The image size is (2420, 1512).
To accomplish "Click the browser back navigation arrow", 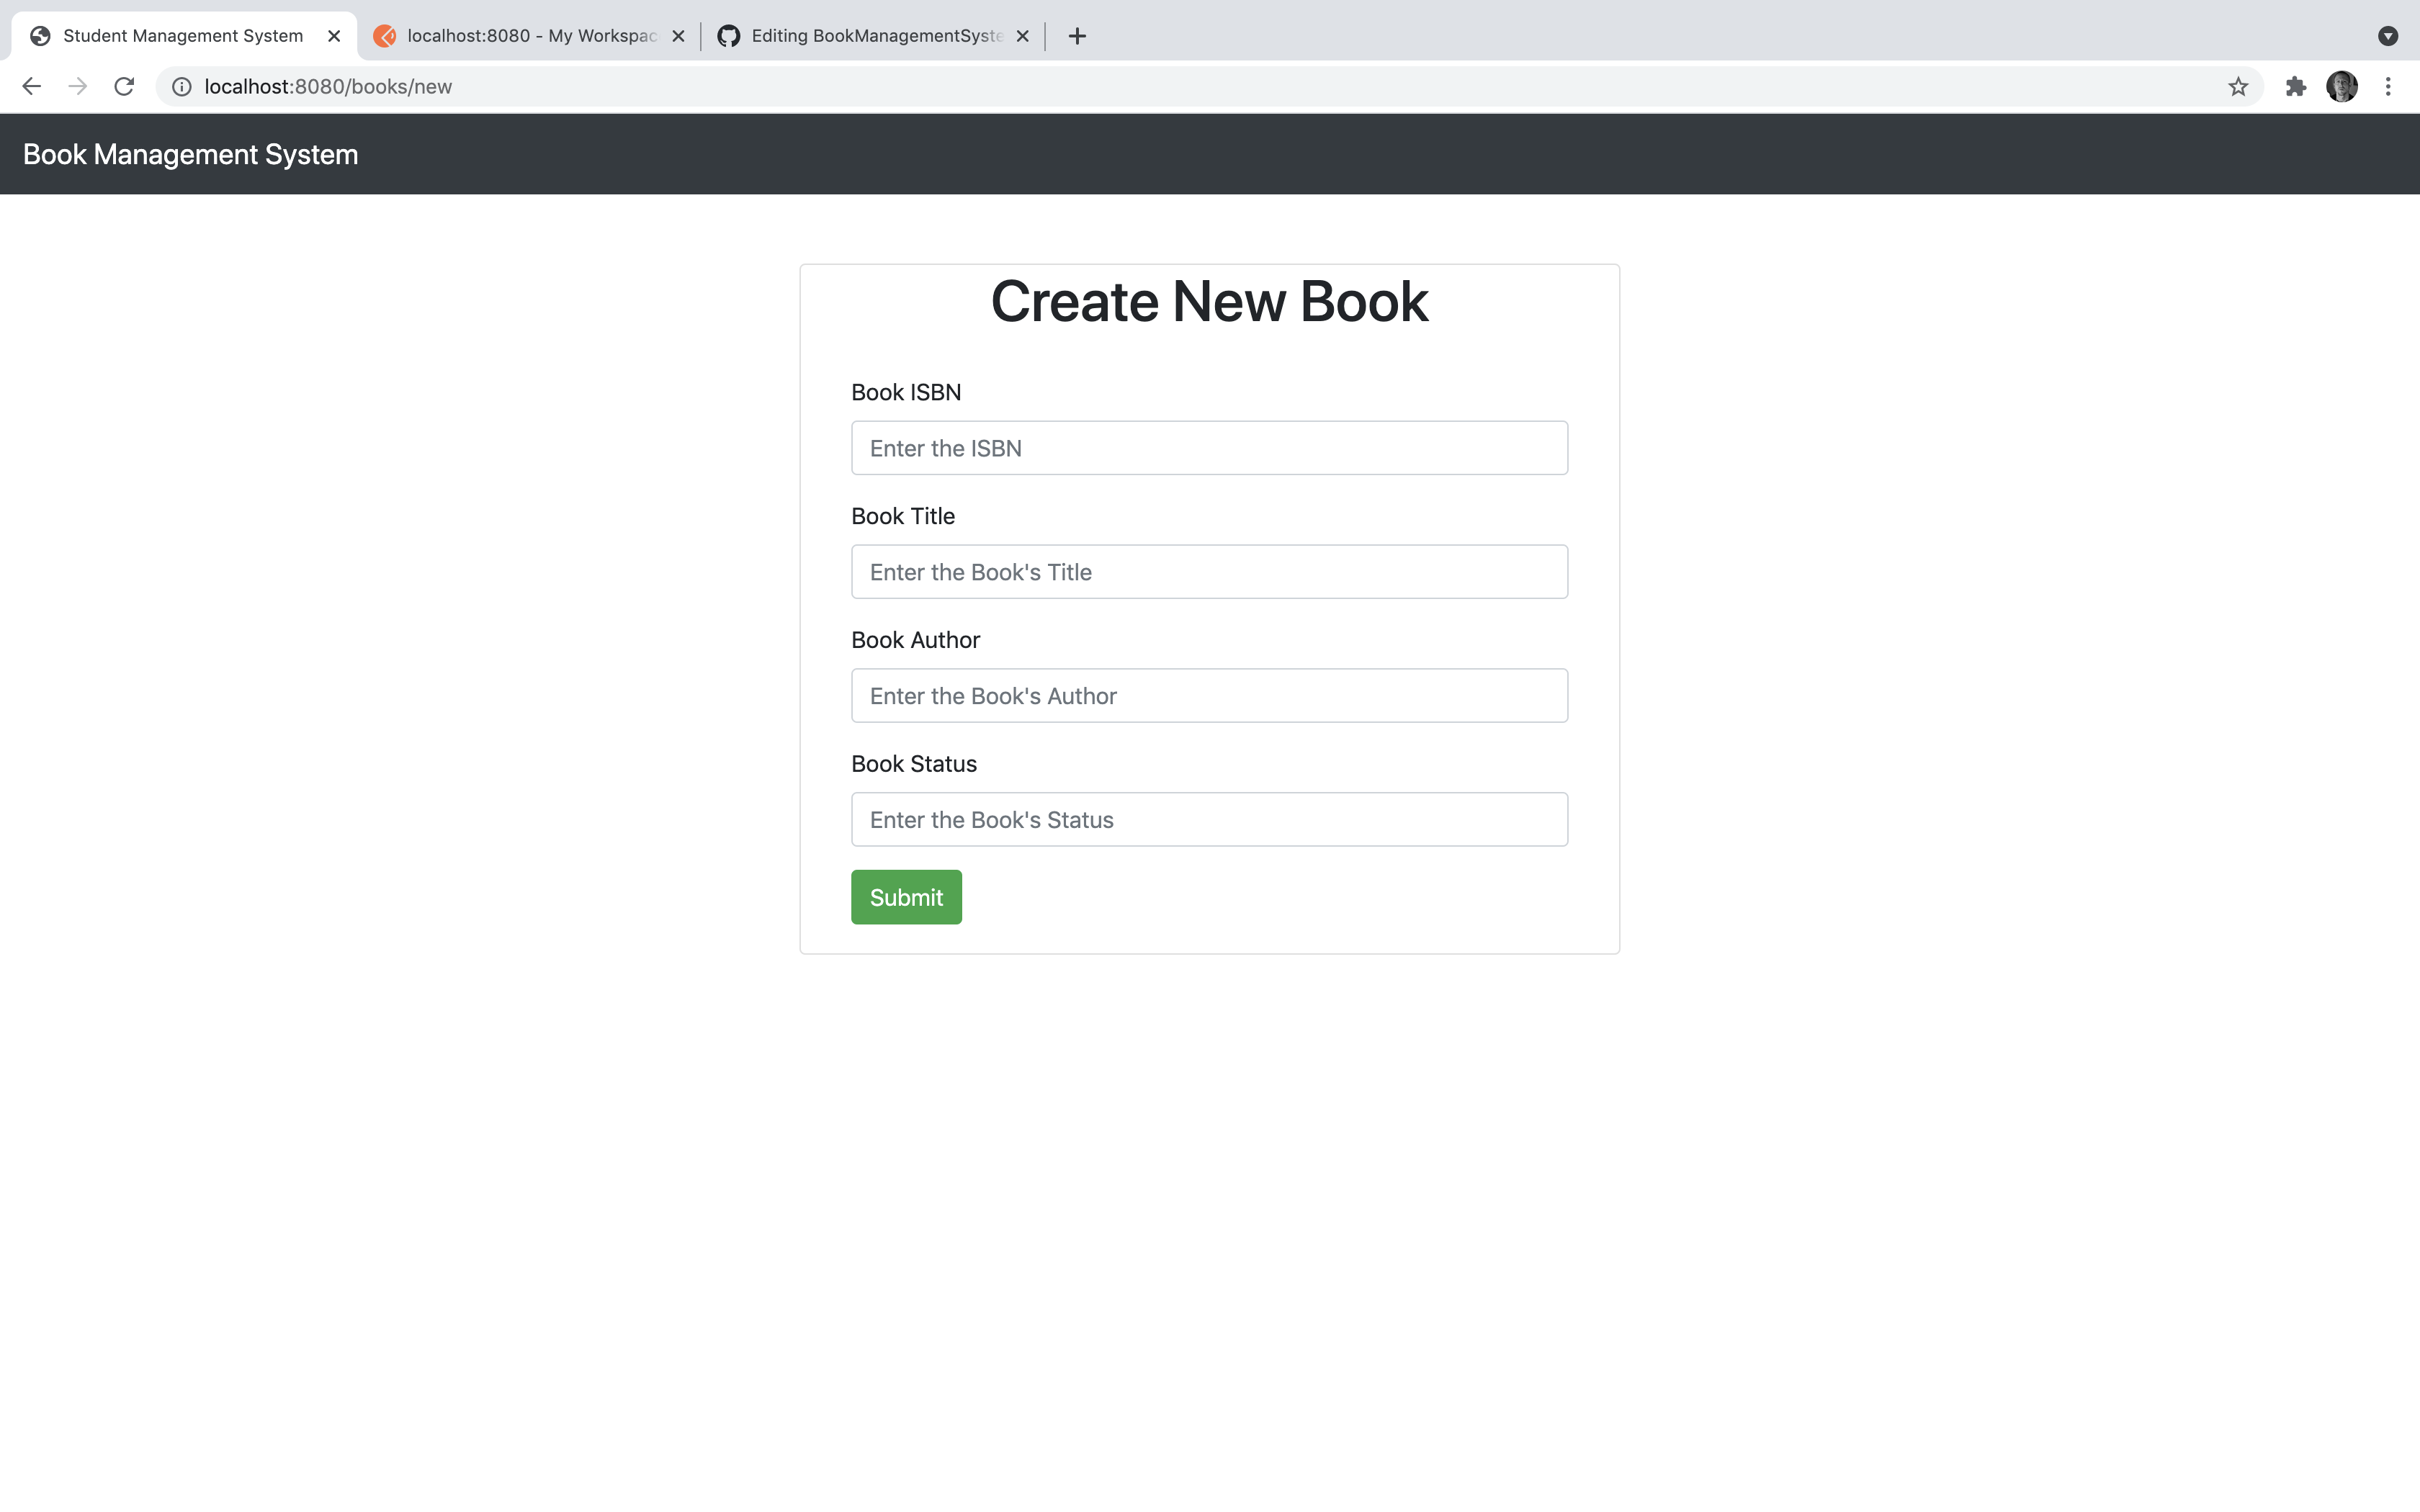I will [x=31, y=86].
